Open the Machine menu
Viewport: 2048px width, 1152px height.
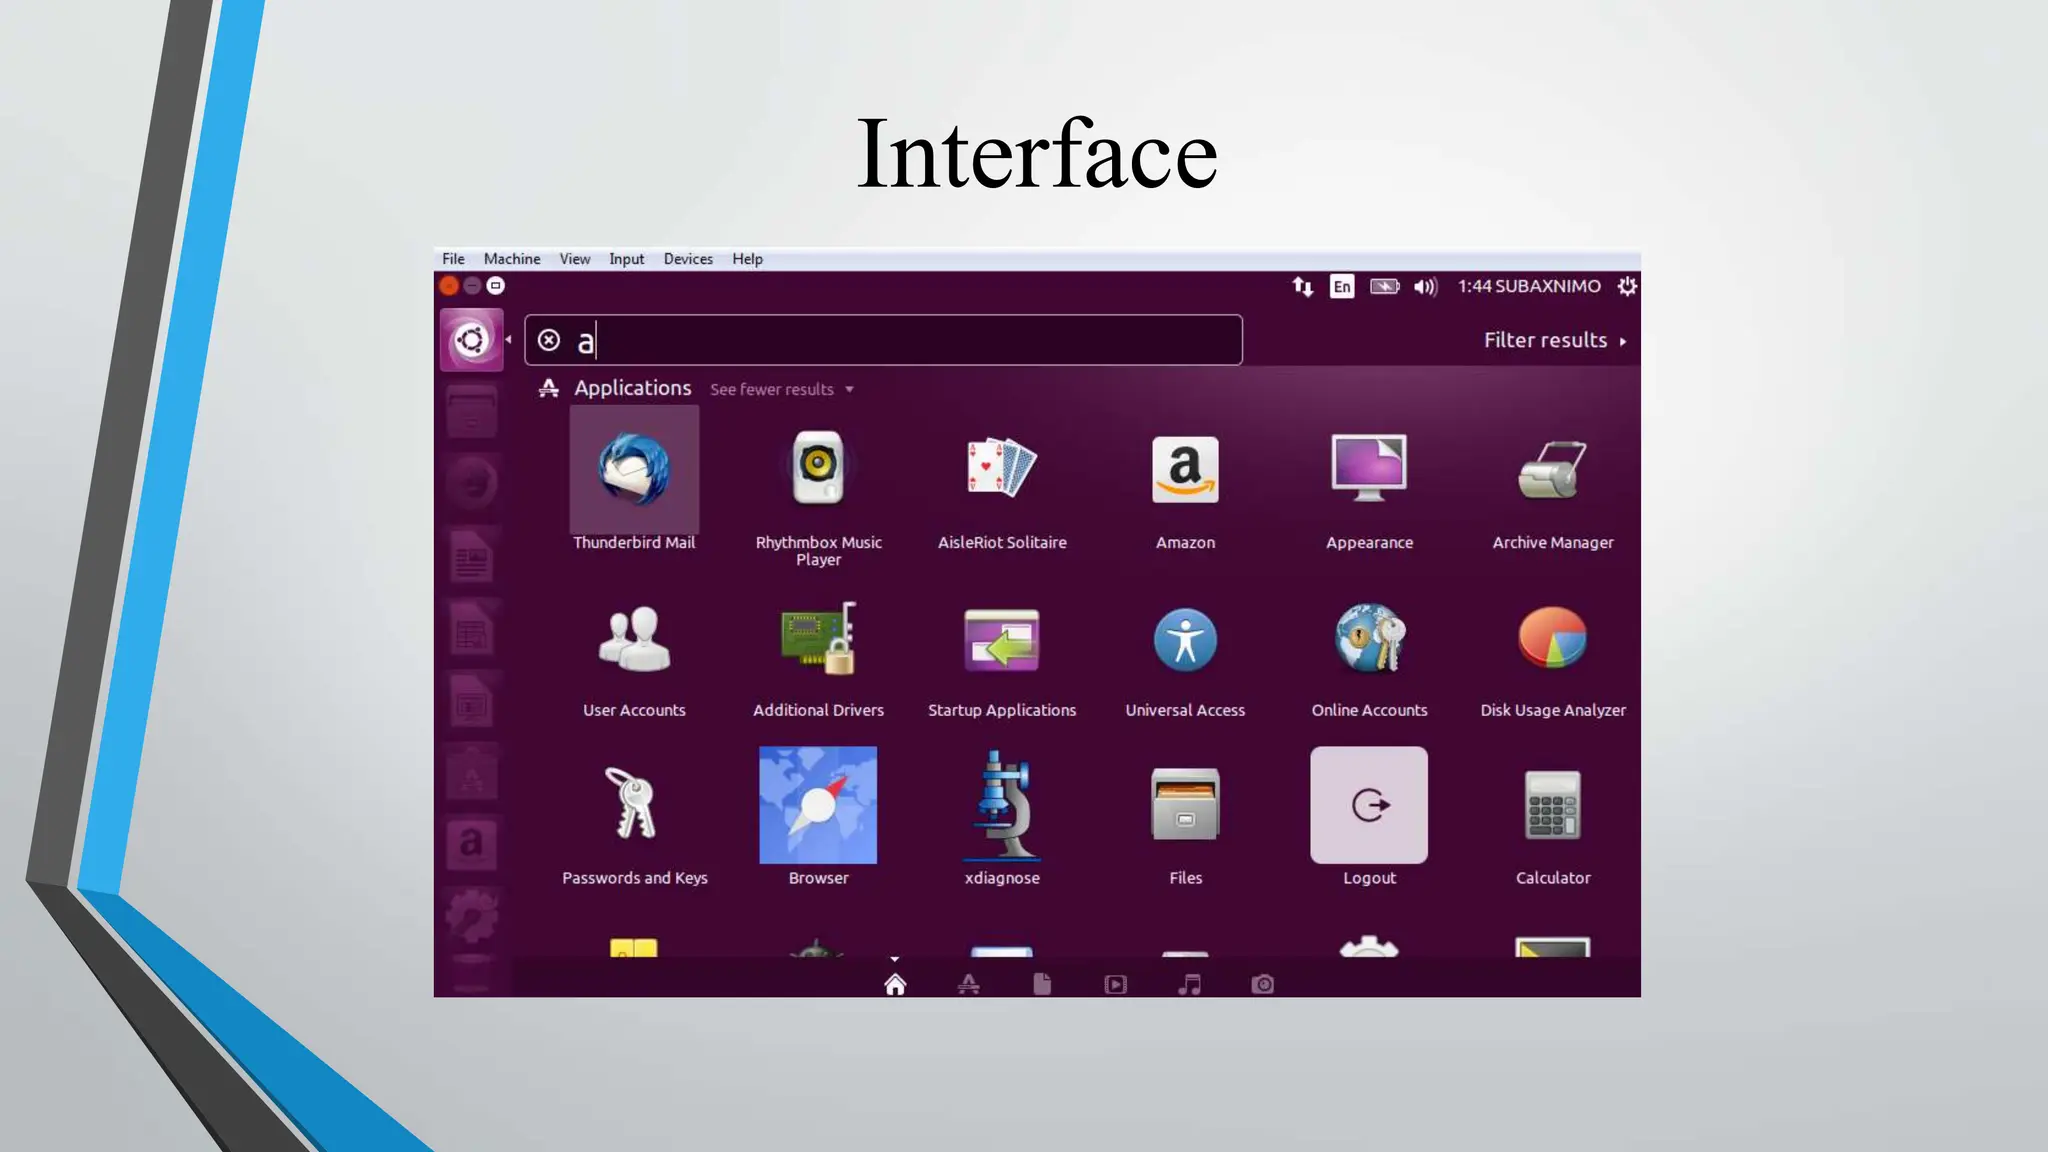click(512, 259)
